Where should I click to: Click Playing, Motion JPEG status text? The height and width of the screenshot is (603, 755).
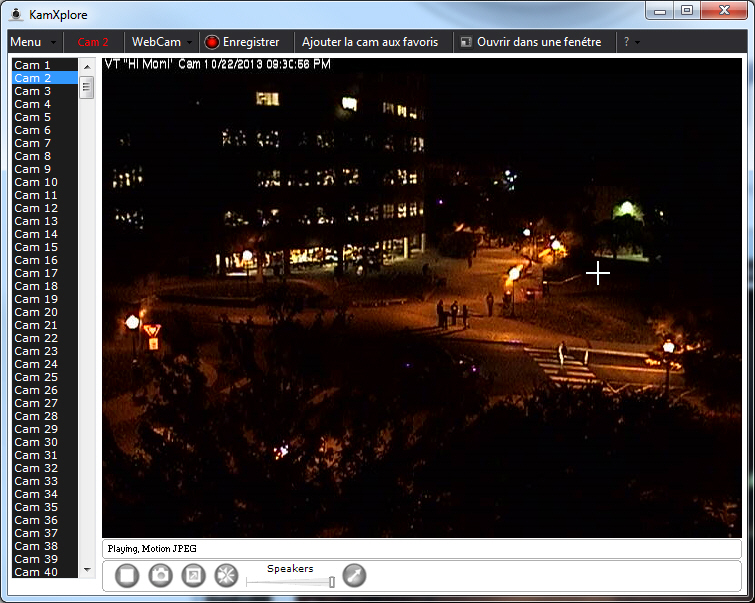152,549
